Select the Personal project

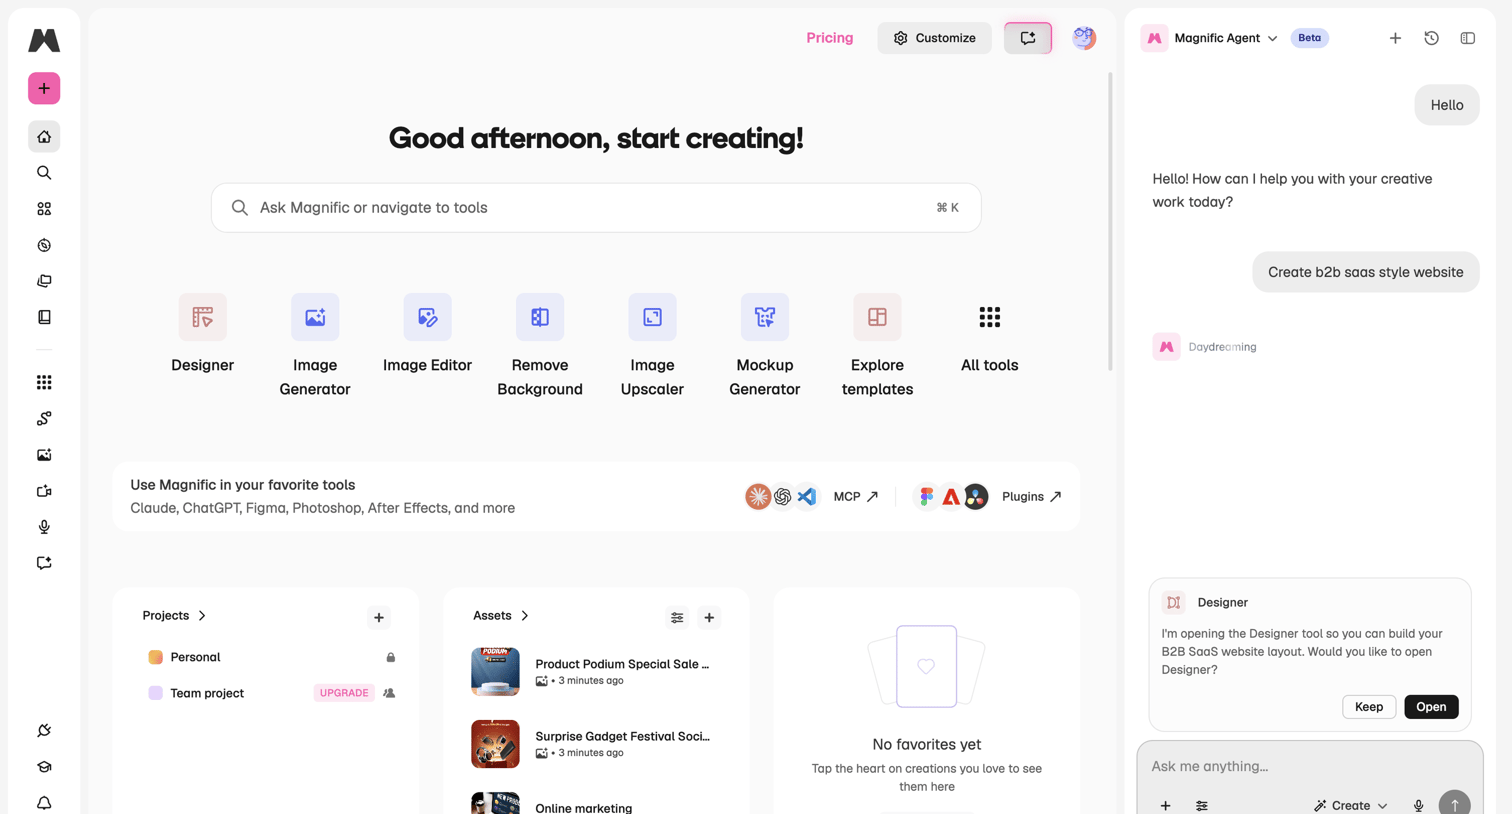click(x=271, y=657)
